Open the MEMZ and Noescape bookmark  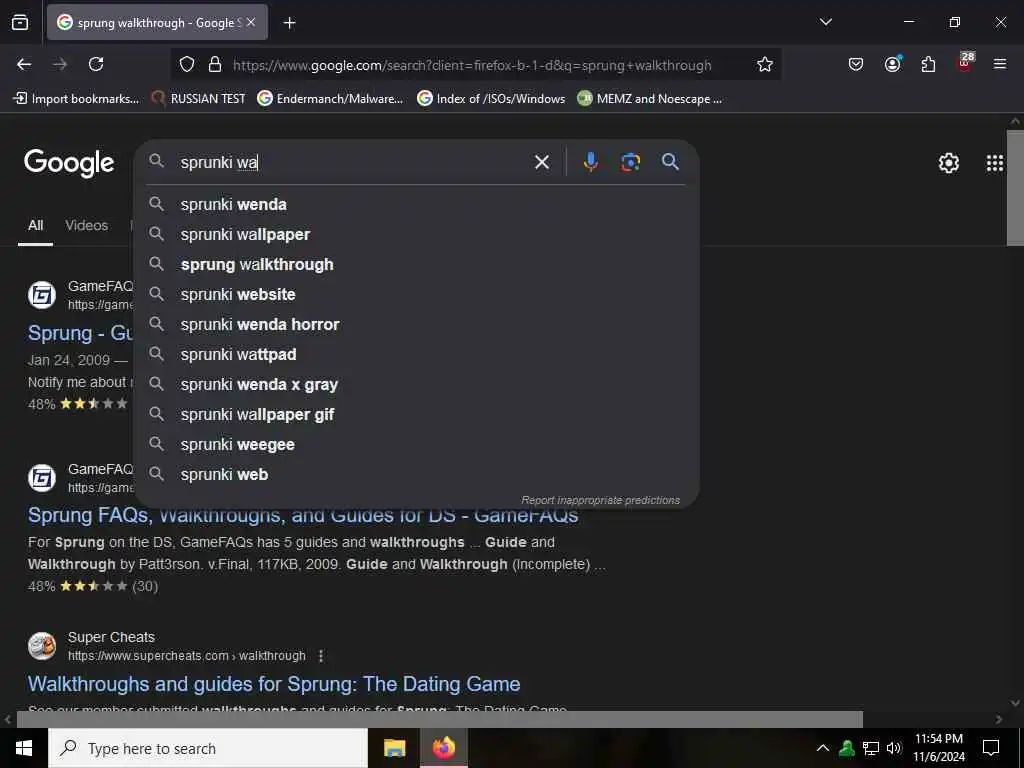650,99
